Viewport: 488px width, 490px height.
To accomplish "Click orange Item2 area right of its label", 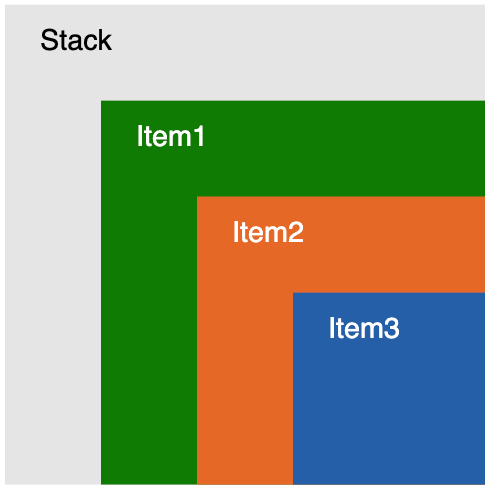I will tap(393, 232).
